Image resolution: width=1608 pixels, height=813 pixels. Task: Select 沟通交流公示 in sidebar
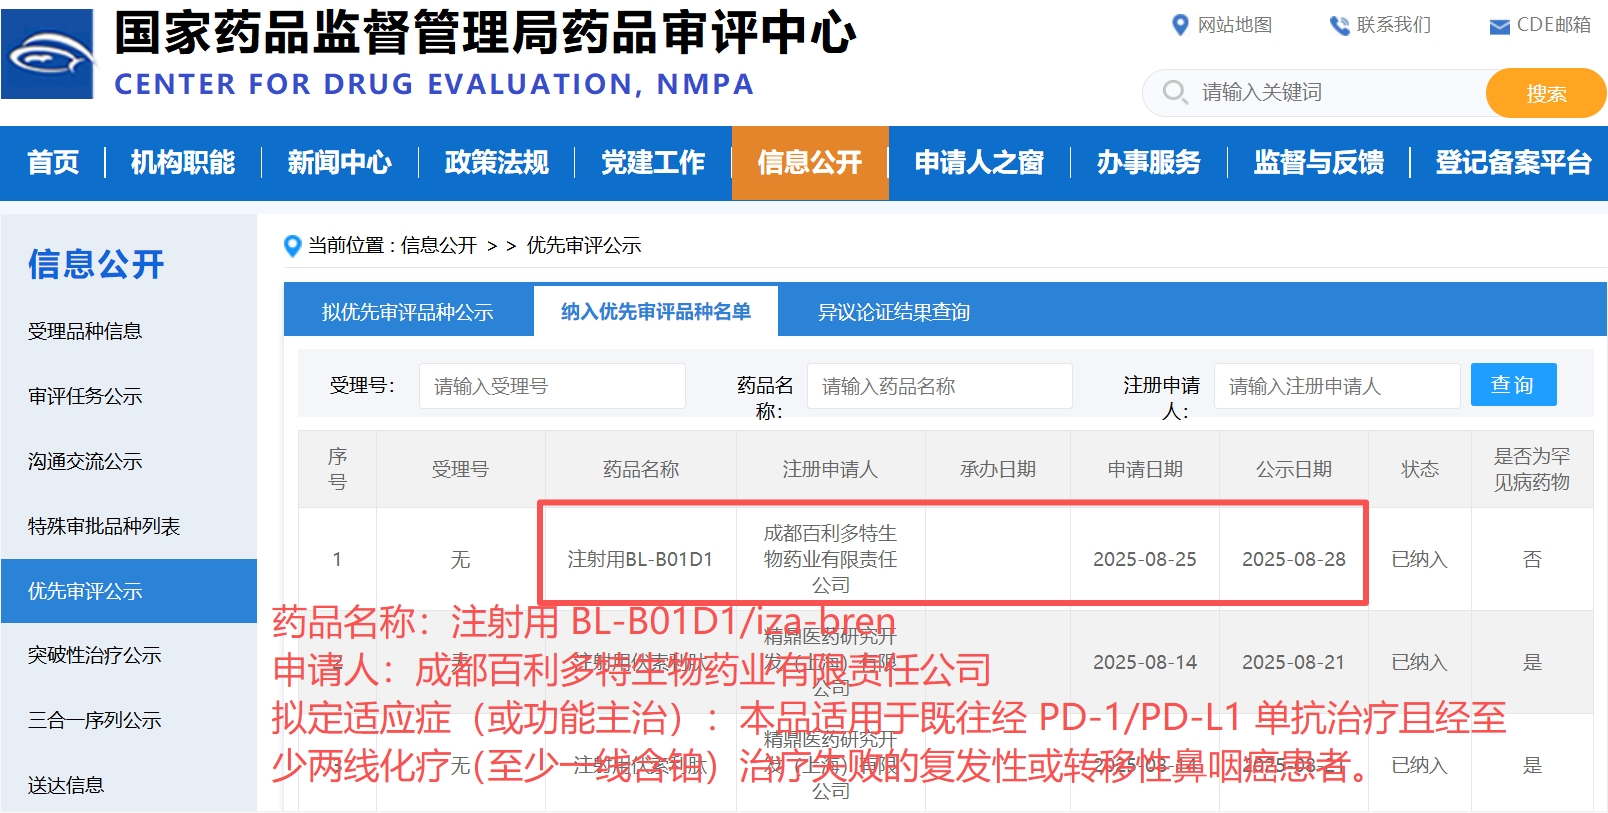(85, 461)
